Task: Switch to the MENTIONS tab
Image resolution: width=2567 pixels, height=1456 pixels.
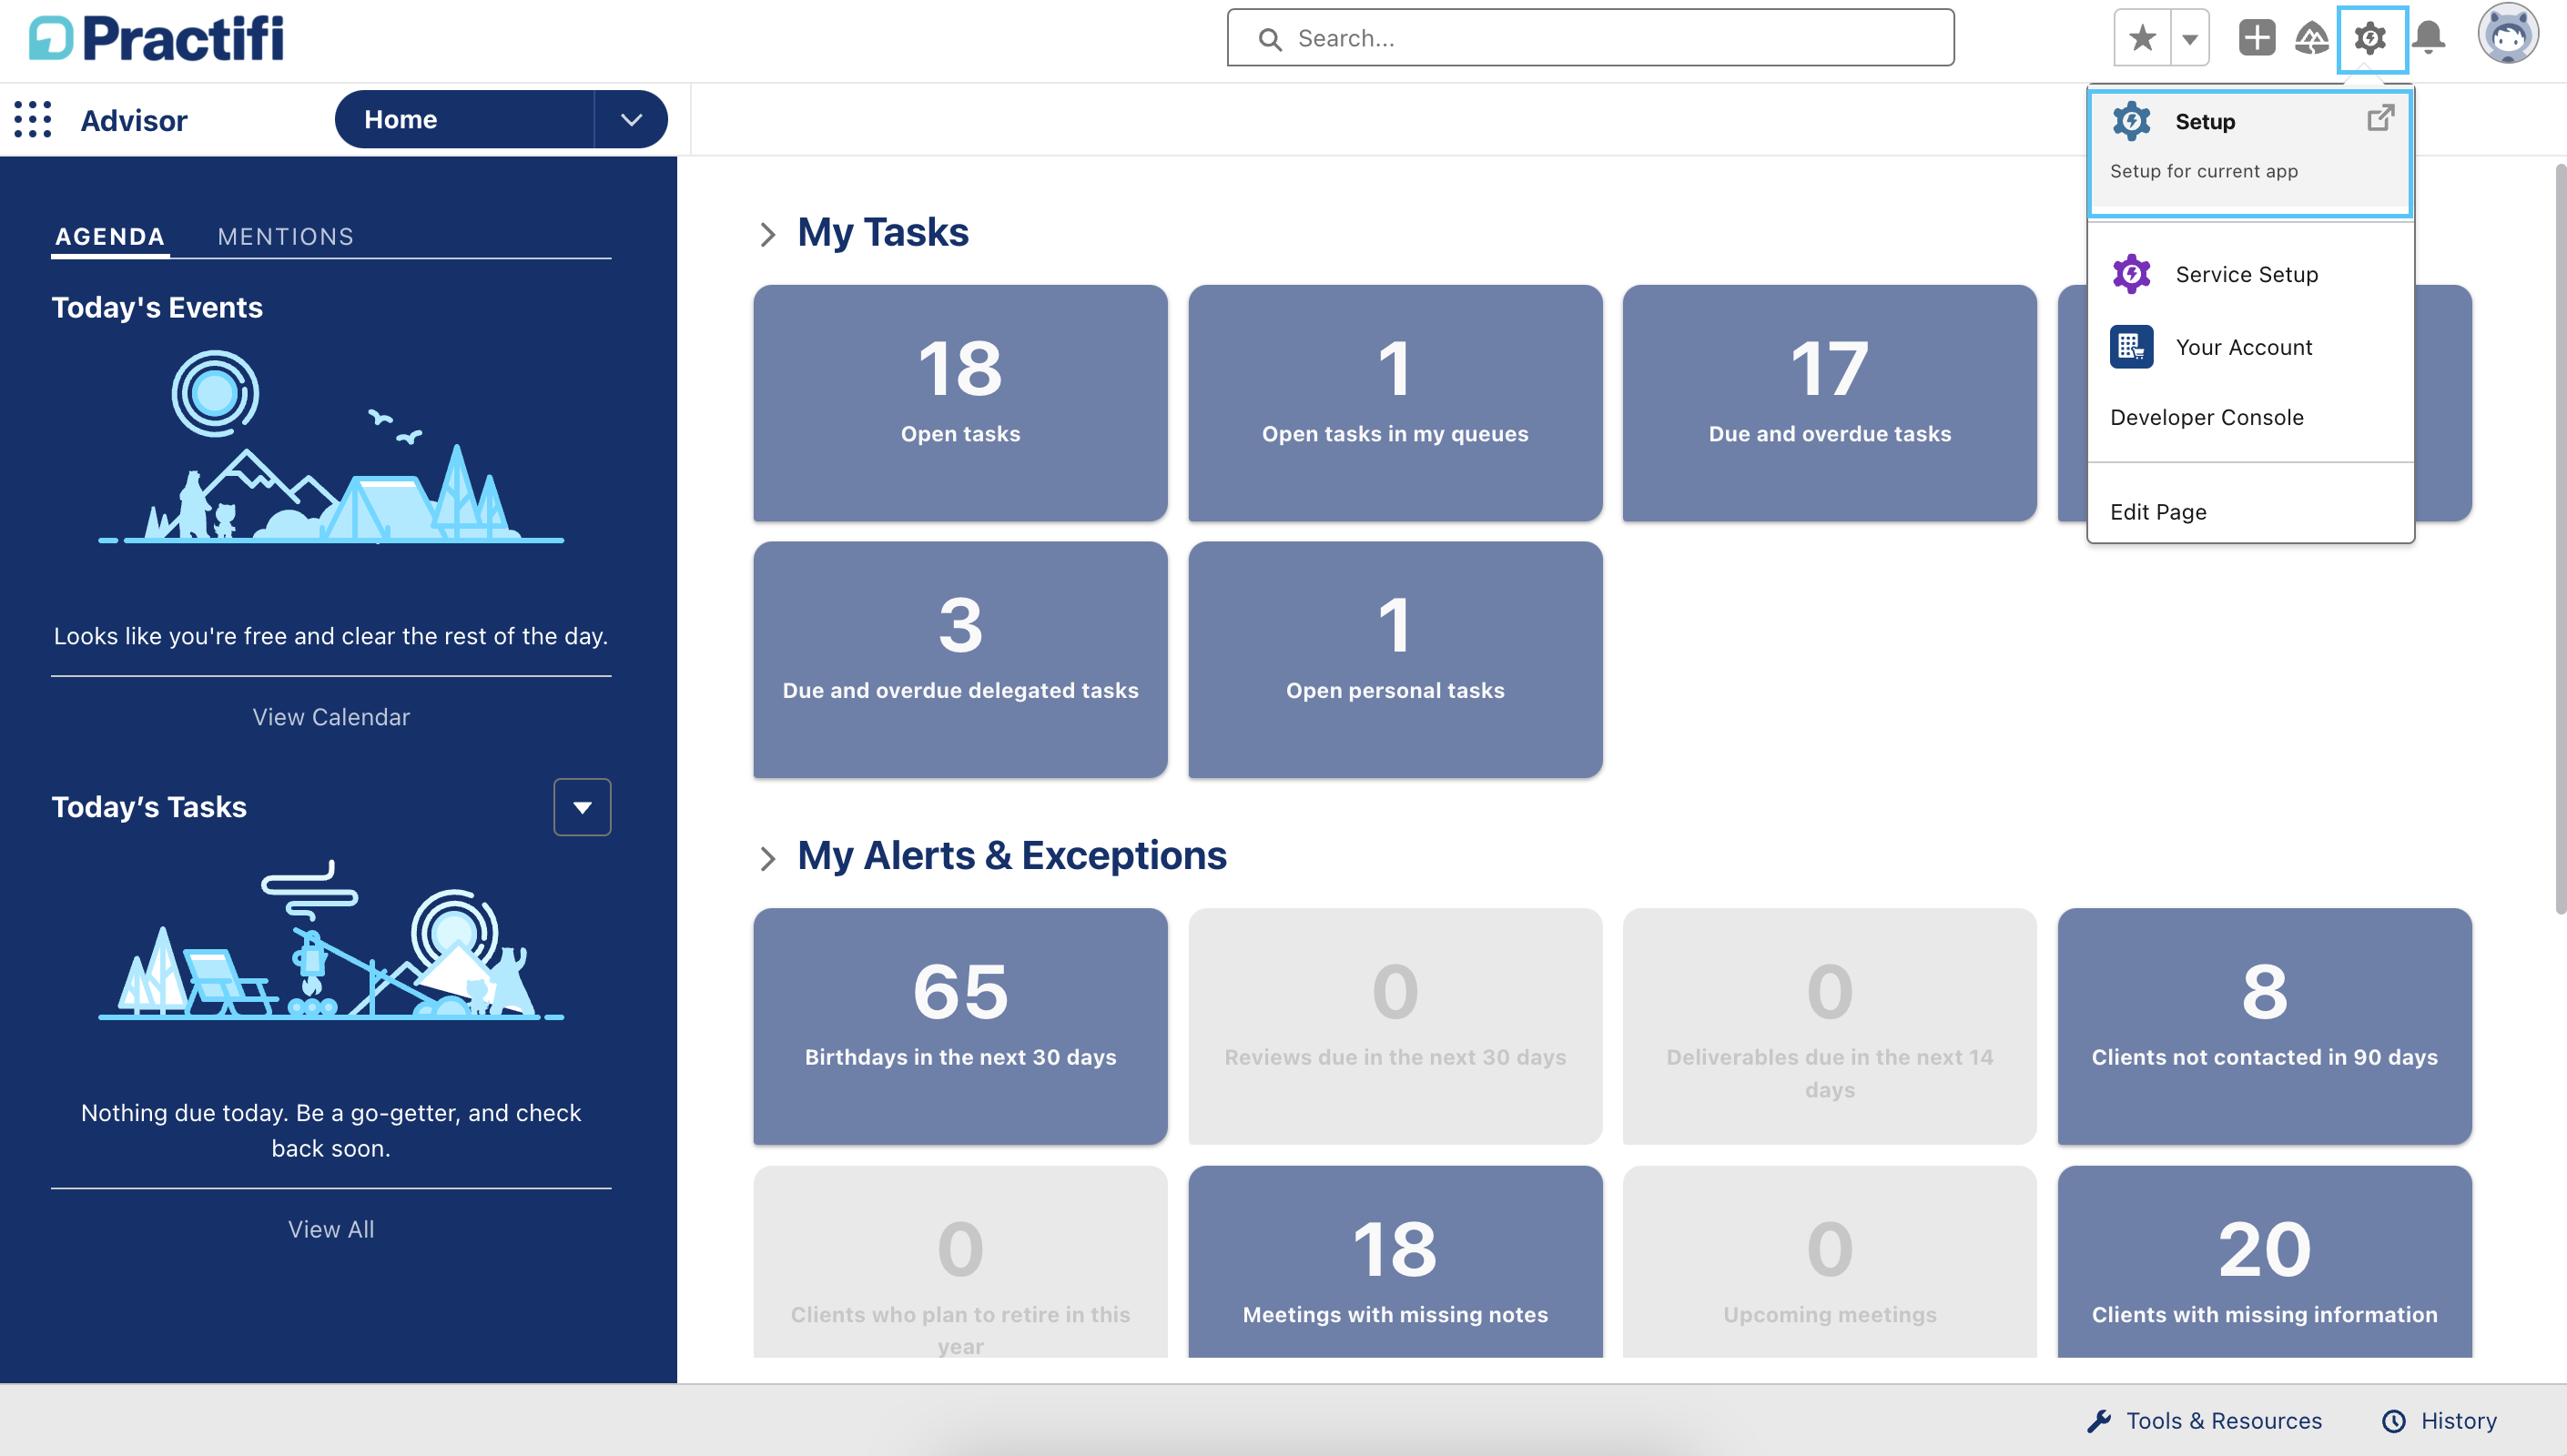Action: [x=285, y=237]
